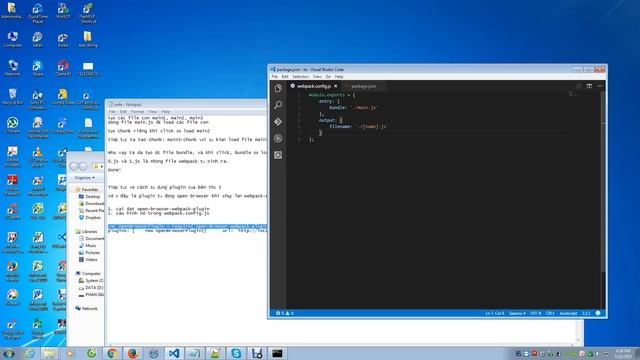Click the Windows Start button
This screenshot has width=640, height=360.
[x=9, y=353]
